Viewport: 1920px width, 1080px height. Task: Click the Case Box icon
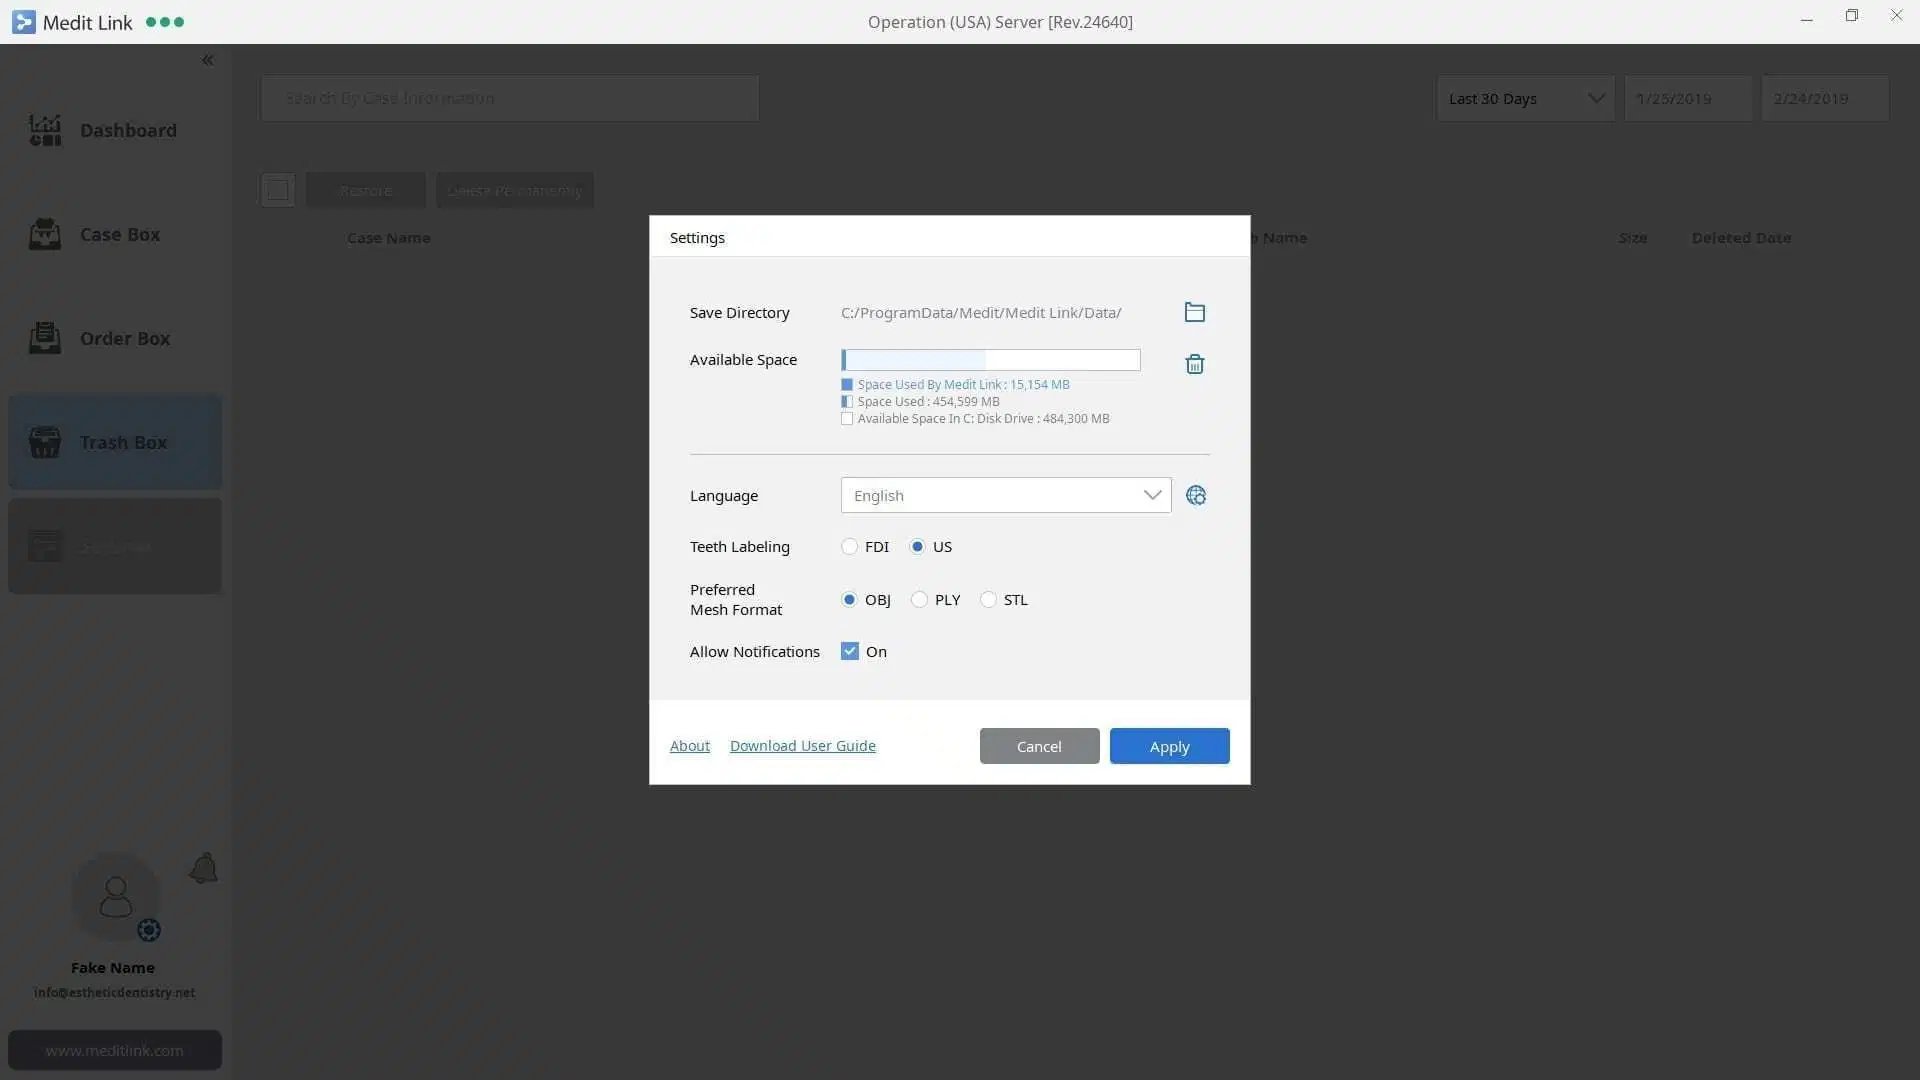[x=45, y=234]
